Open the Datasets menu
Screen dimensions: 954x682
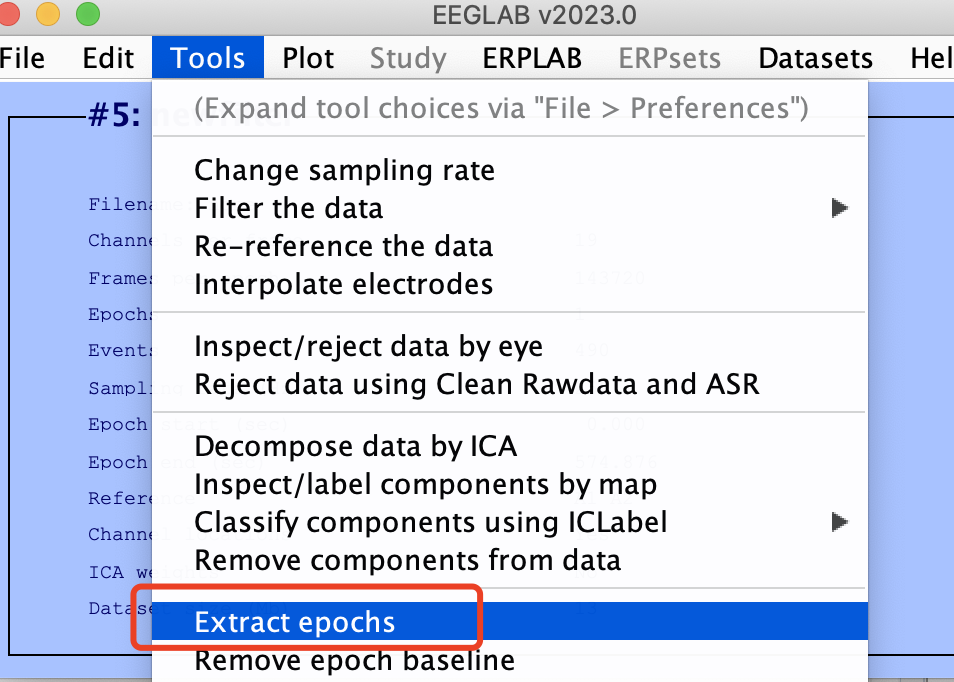(x=815, y=58)
